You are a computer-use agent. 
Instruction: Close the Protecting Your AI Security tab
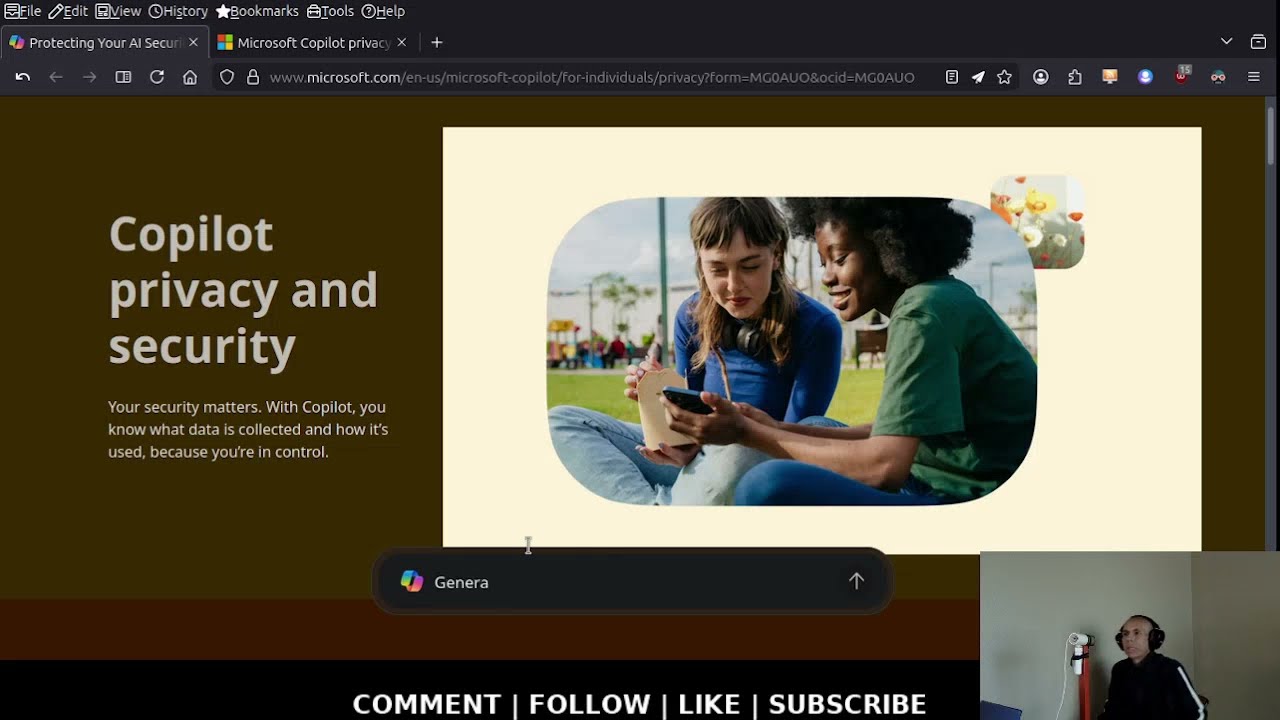(x=193, y=42)
